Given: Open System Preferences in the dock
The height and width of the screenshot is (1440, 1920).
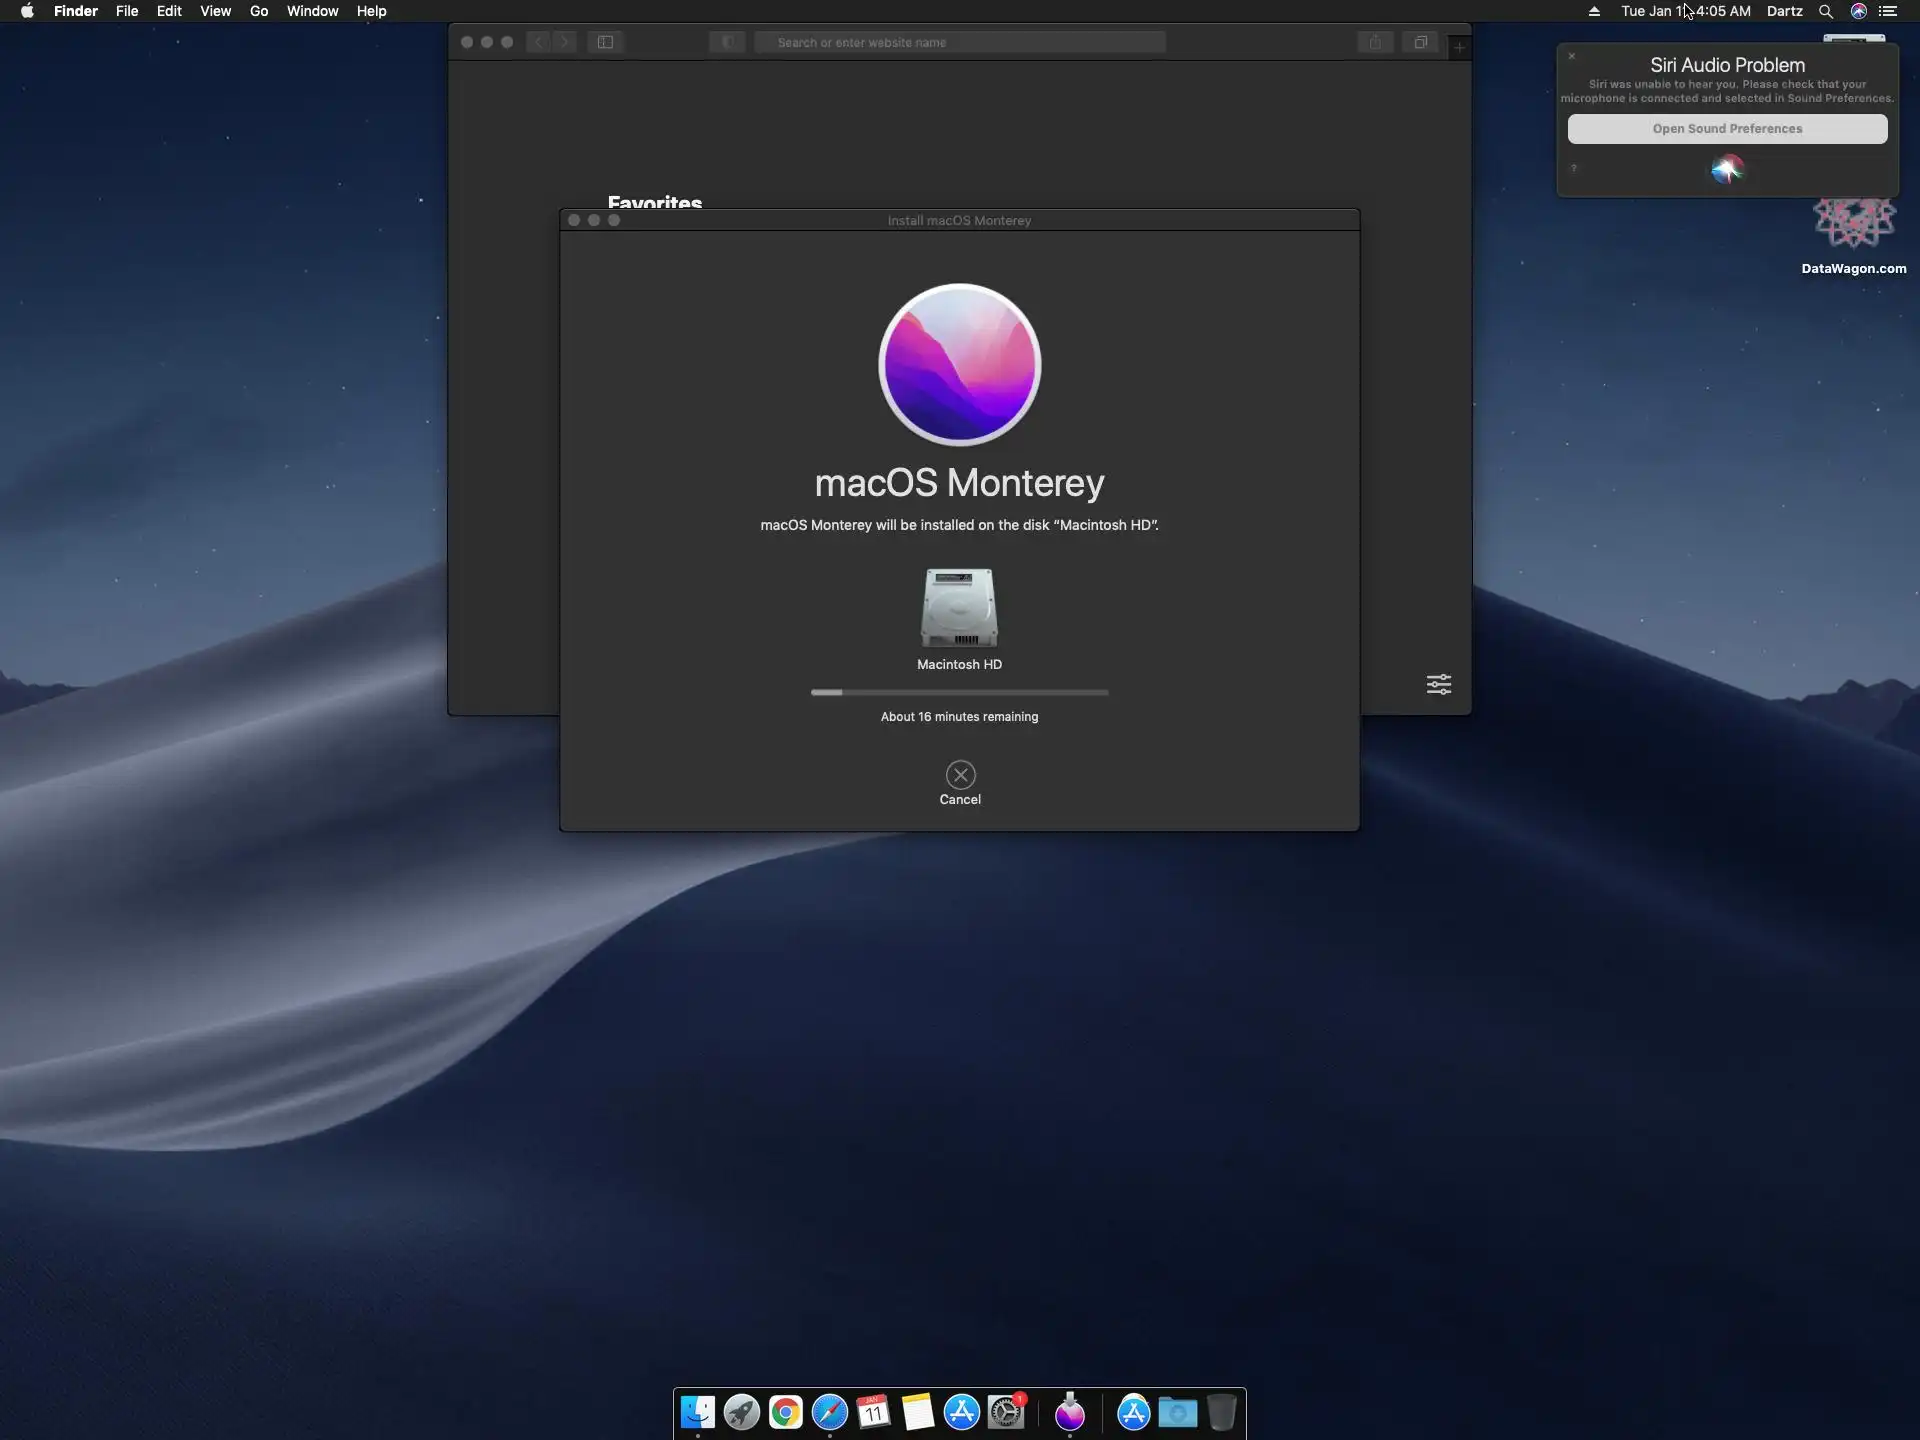Looking at the screenshot, I should 1006,1412.
